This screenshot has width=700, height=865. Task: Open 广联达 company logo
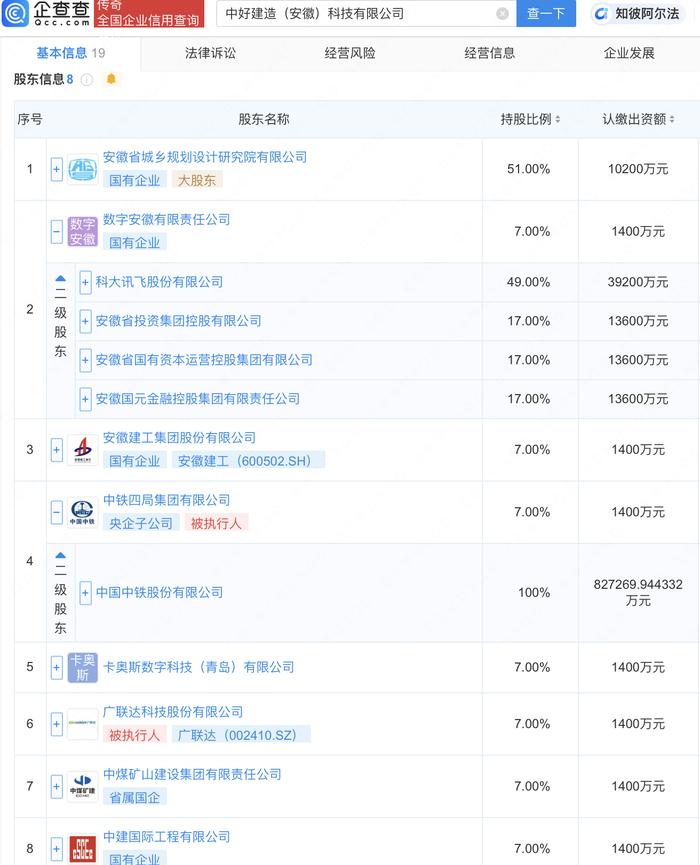(82, 724)
